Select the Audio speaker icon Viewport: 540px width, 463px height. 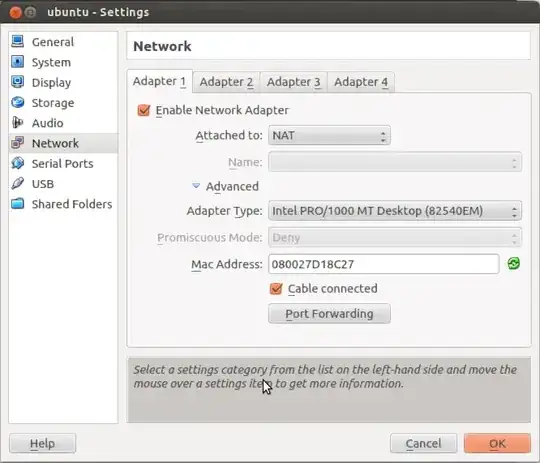click(x=18, y=123)
